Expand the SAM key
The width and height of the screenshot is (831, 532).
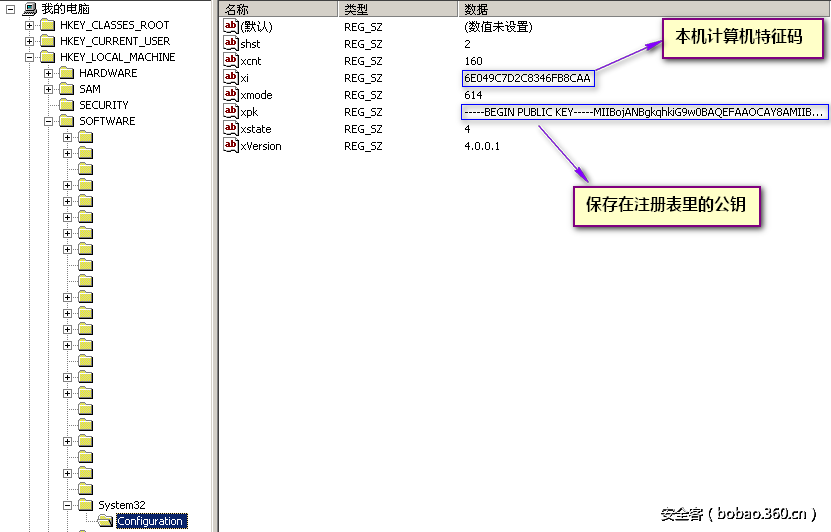coord(48,89)
